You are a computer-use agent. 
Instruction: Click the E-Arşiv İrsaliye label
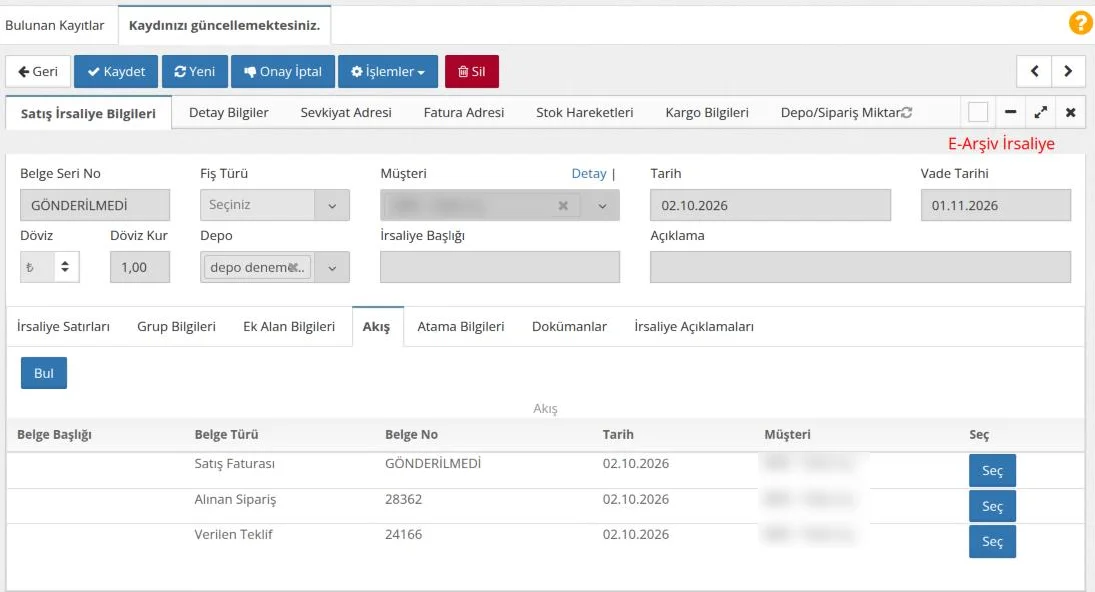[x=1001, y=144]
